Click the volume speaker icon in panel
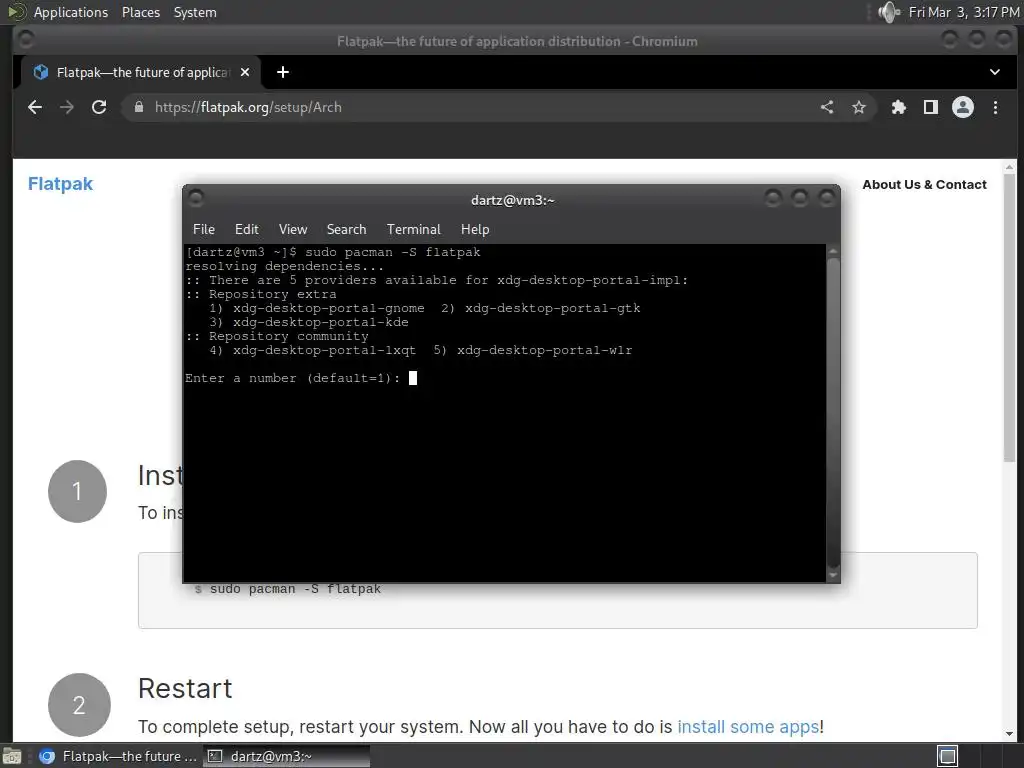1024x768 pixels. (x=889, y=12)
